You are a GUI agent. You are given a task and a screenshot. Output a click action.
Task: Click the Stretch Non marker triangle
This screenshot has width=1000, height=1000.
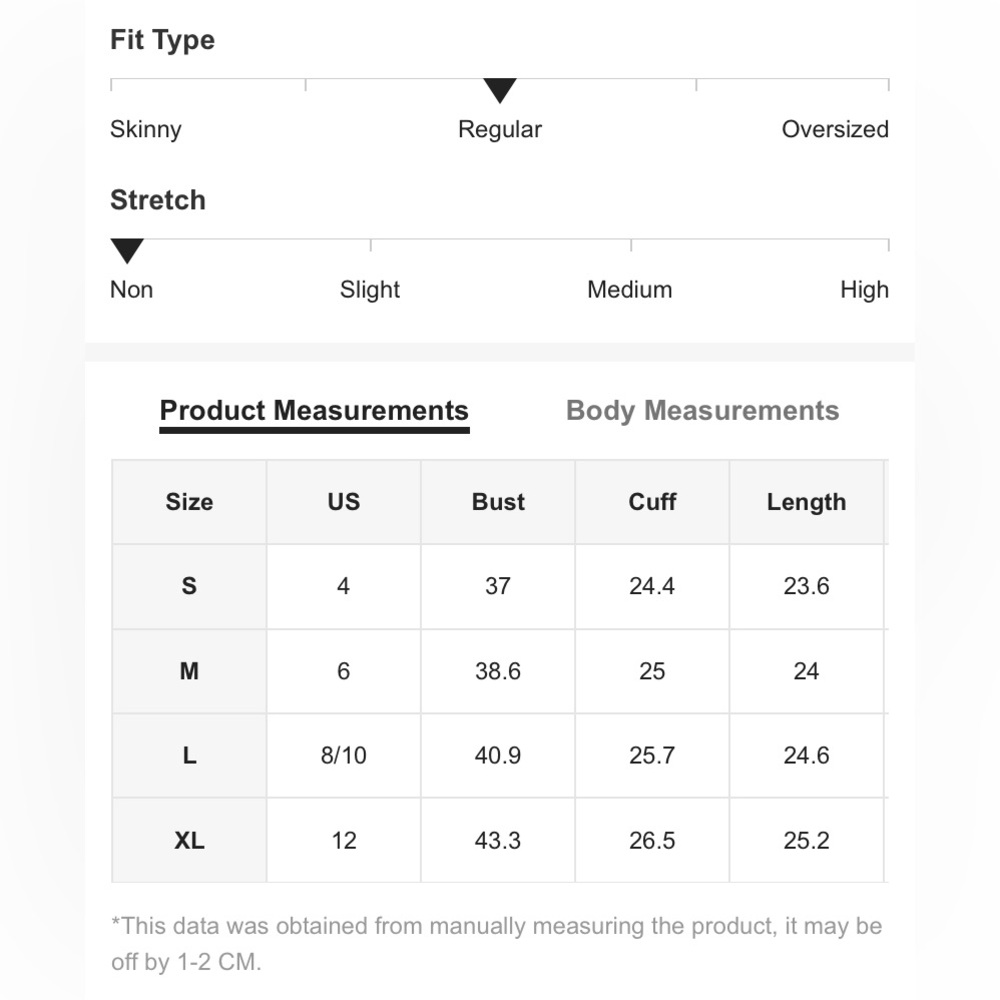click(127, 251)
